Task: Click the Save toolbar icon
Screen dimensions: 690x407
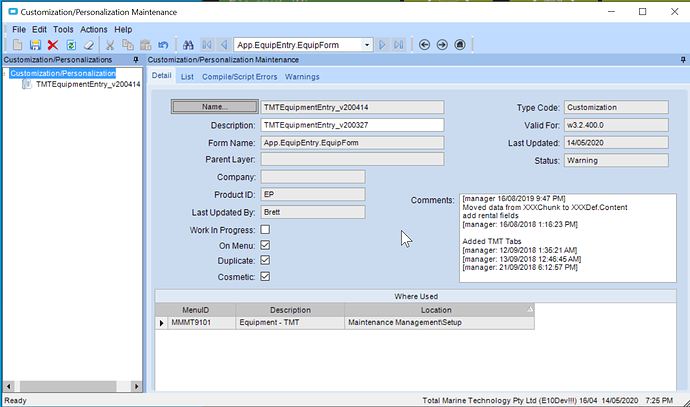Action: (x=35, y=45)
